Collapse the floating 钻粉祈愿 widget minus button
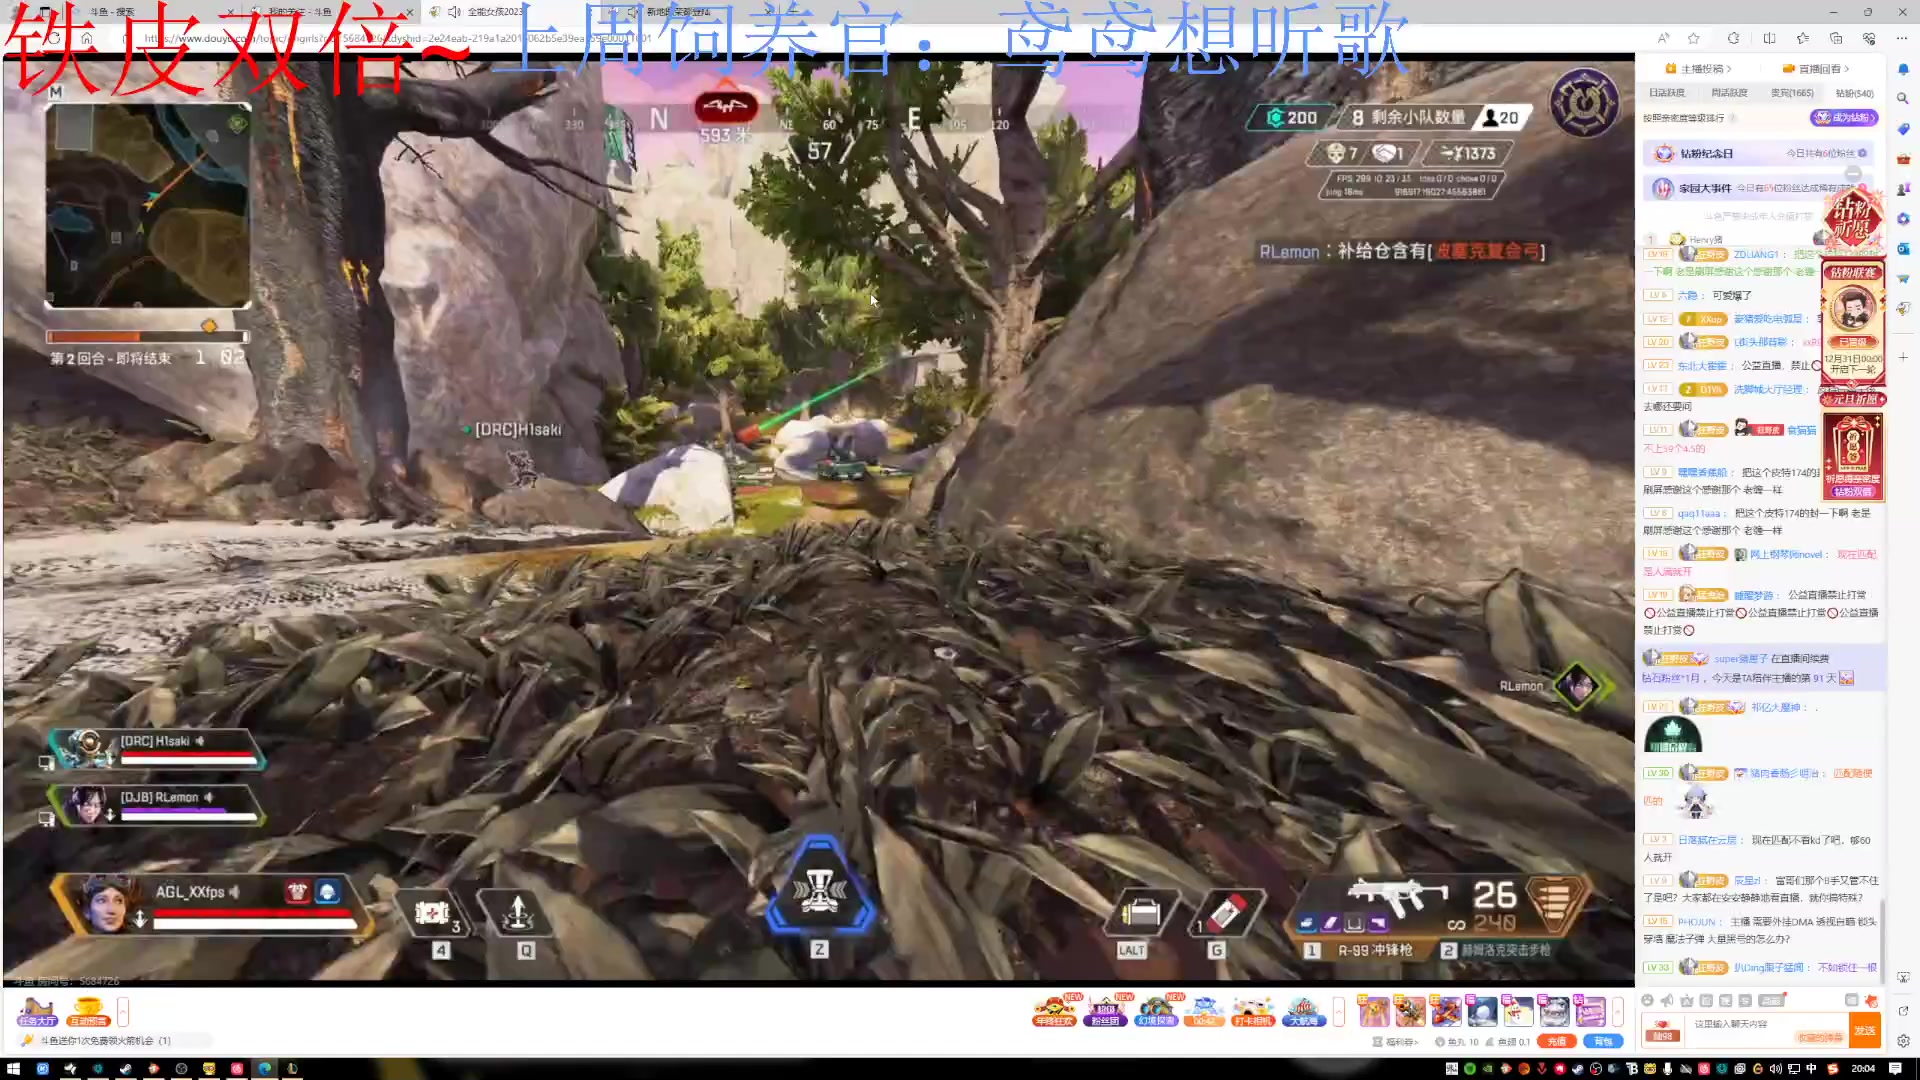1920x1080 pixels. (x=1853, y=174)
